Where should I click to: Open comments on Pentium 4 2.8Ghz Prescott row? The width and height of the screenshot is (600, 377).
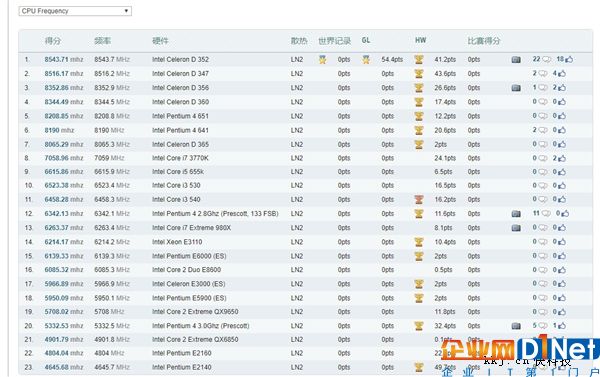[x=546, y=214]
